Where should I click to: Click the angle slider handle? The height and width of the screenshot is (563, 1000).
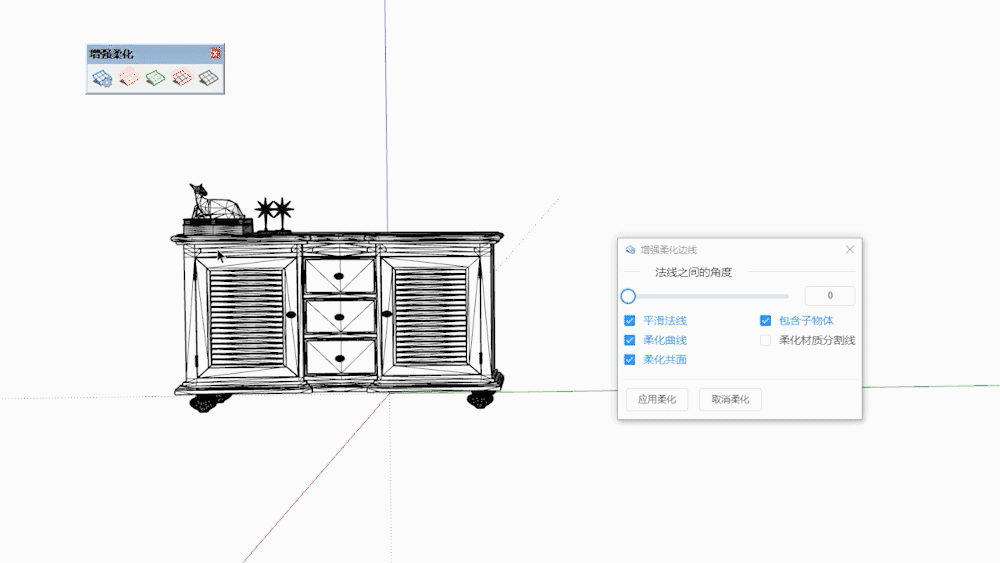pyautogui.click(x=628, y=296)
